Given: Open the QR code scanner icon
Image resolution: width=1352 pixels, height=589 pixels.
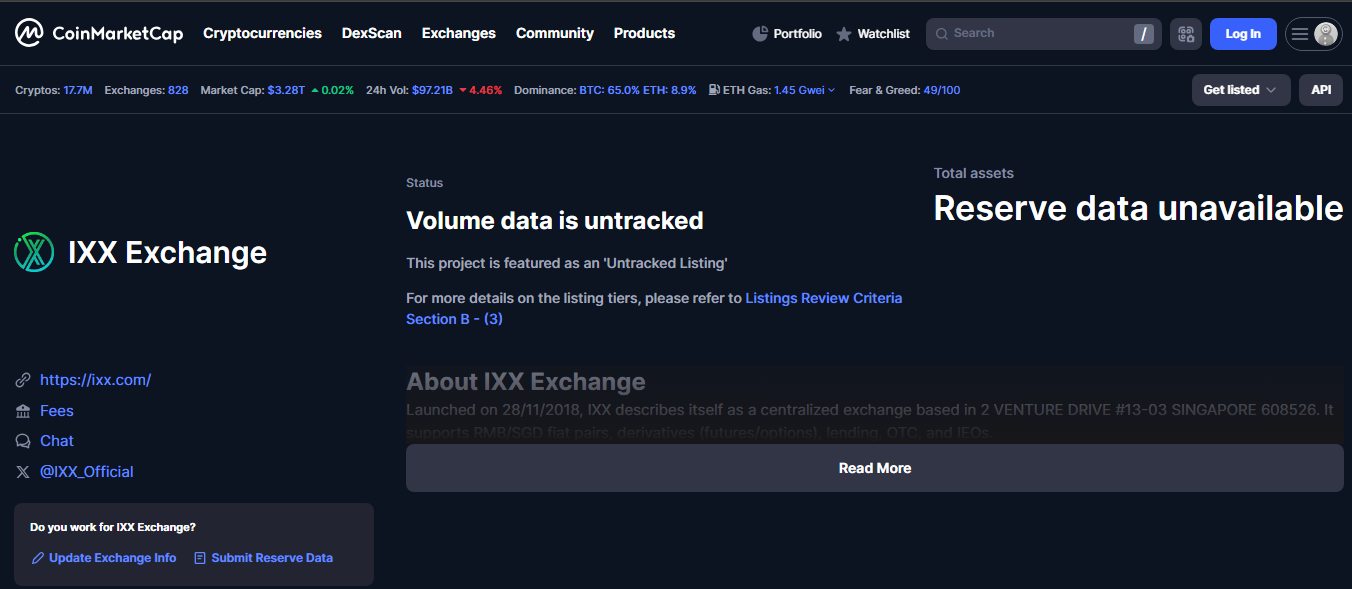Looking at the screenshot, I should coord(1186,34).
